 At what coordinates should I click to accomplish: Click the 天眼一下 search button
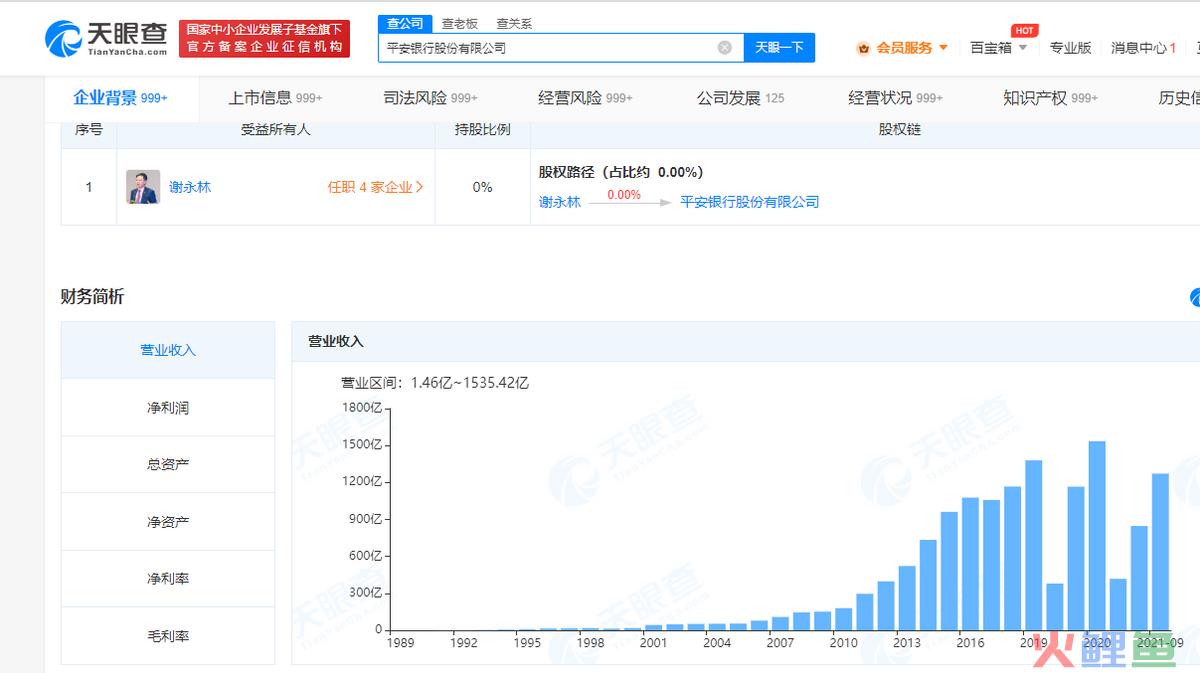779,47
